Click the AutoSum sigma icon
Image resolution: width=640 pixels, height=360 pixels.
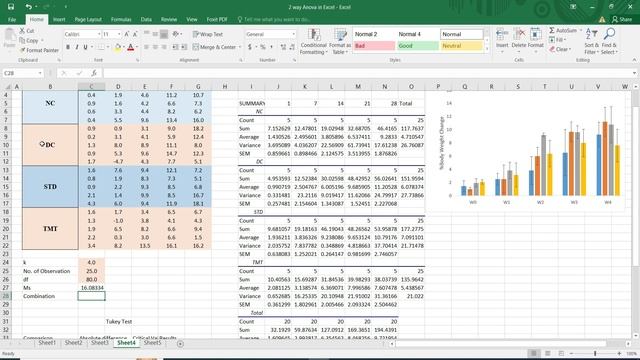click(x=552, y=31)
